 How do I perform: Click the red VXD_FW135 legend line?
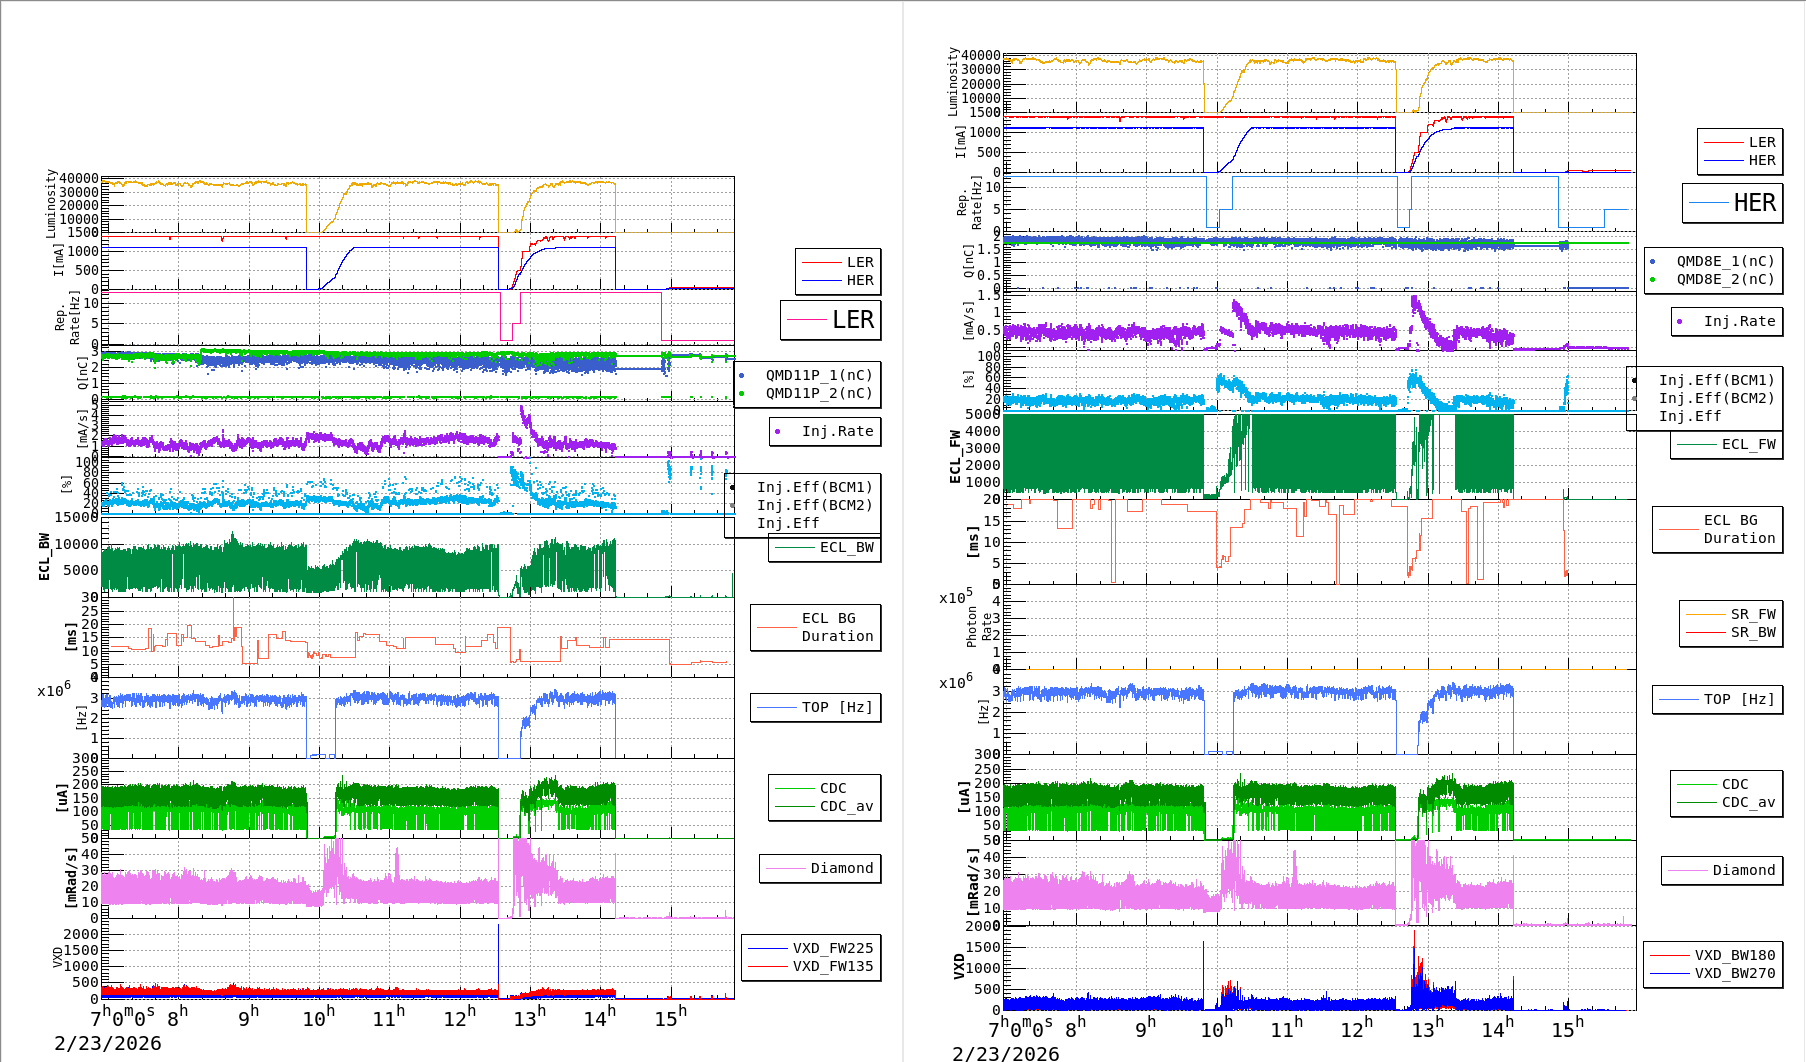click(x=768, y=967)
